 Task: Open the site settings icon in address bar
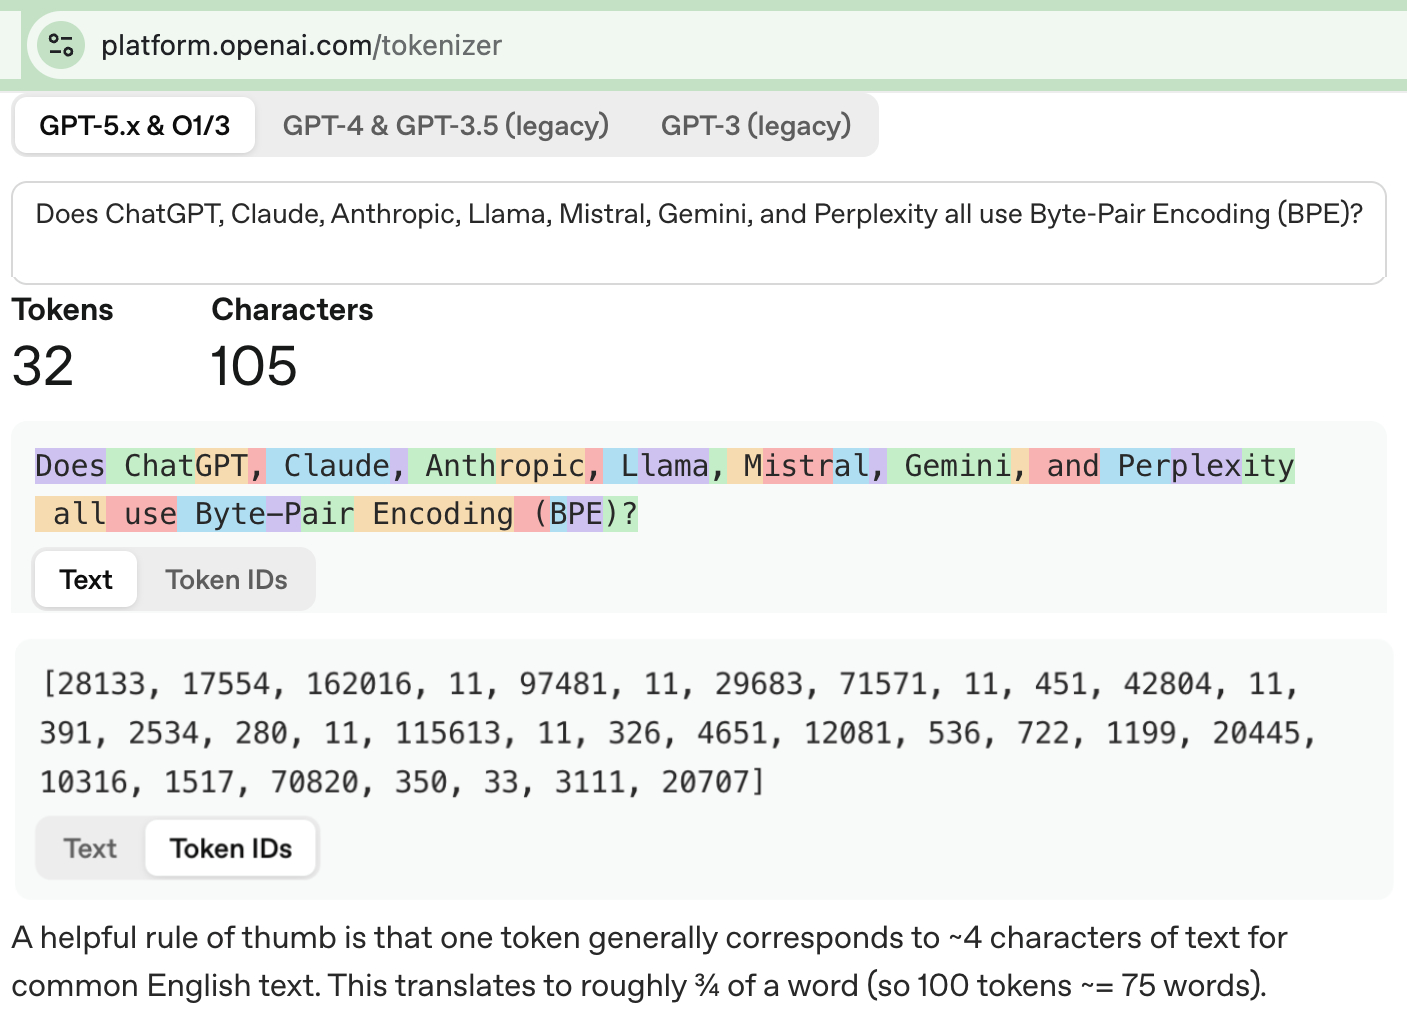click(x=61, y=45)
